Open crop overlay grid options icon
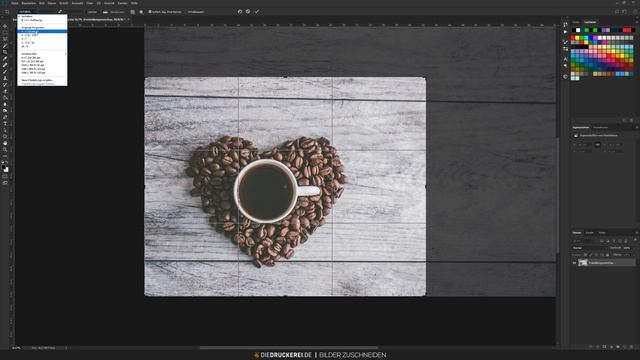The height and width of the screenshot is (360, 640). tap(132, 12)
